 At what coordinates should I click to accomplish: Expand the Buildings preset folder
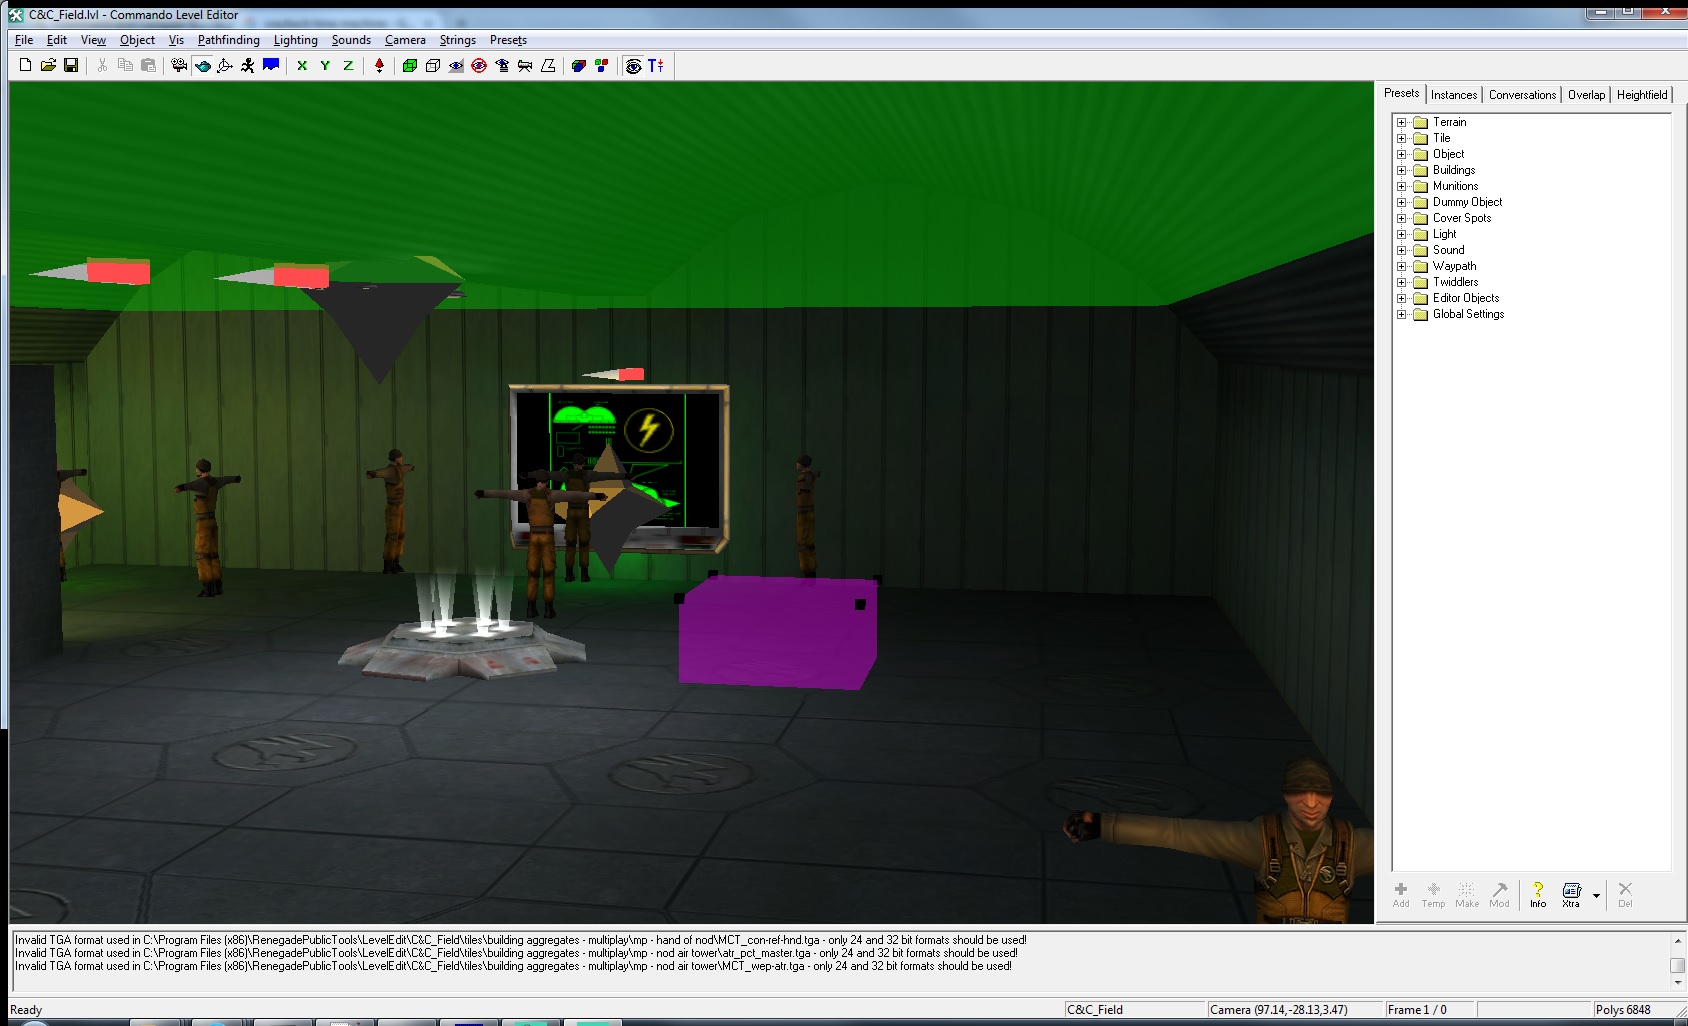(1402, 170)
